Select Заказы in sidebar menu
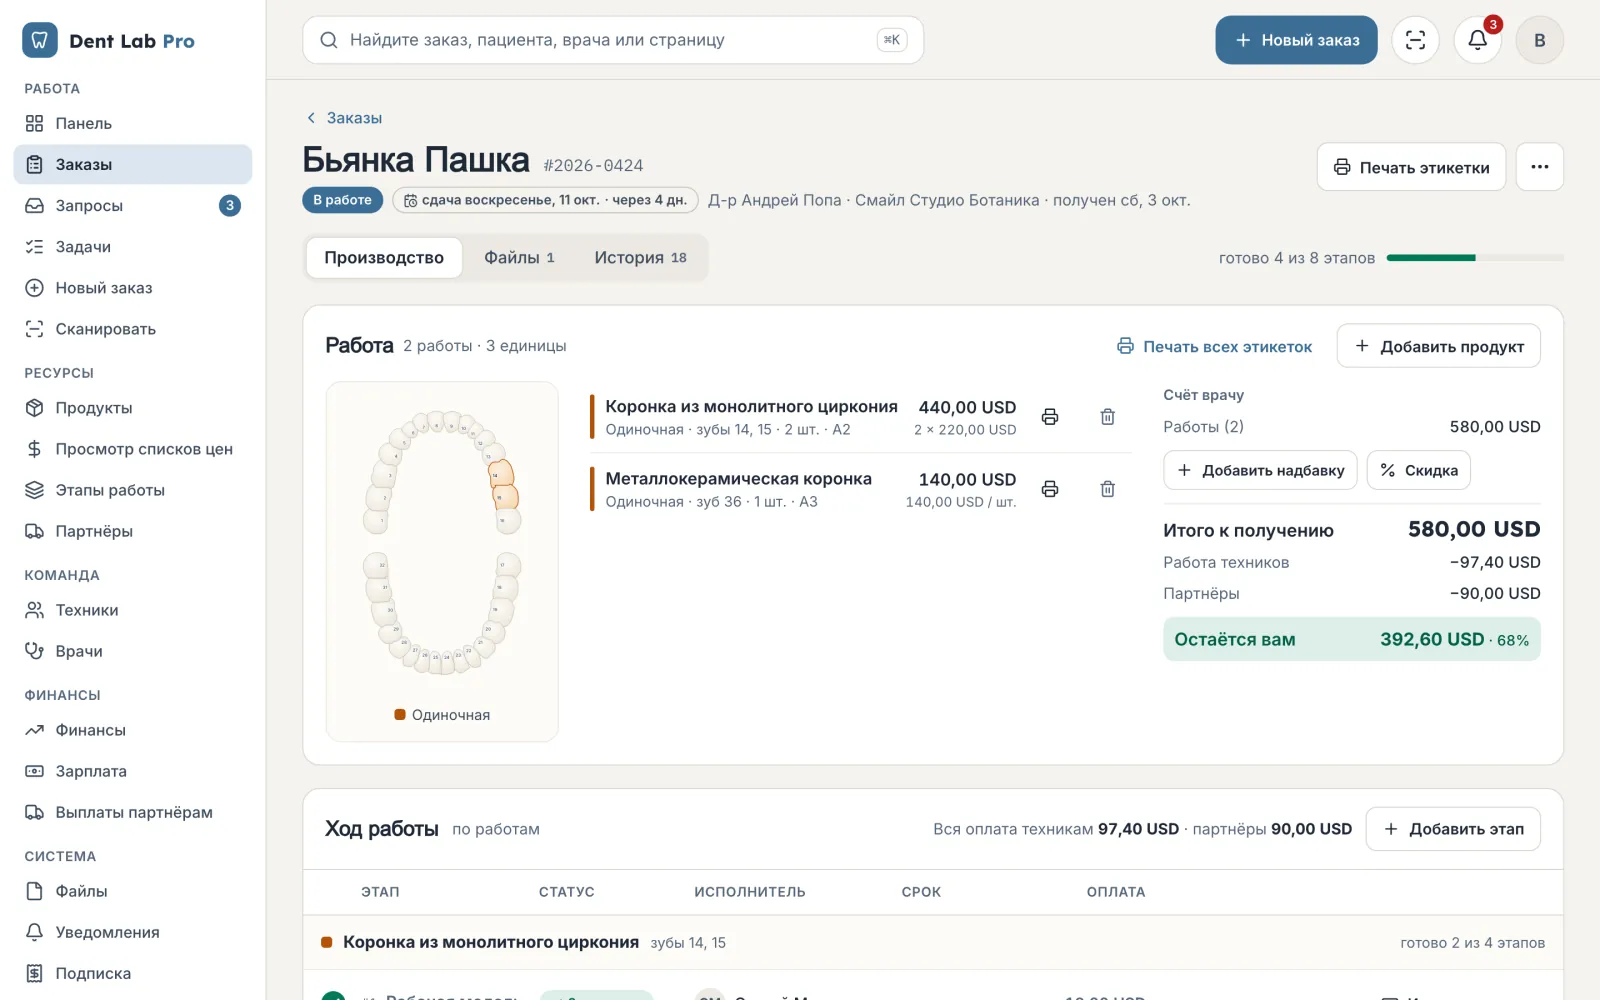The image size is (1600, 1000). pyautogui.click(x=133, y=164)
